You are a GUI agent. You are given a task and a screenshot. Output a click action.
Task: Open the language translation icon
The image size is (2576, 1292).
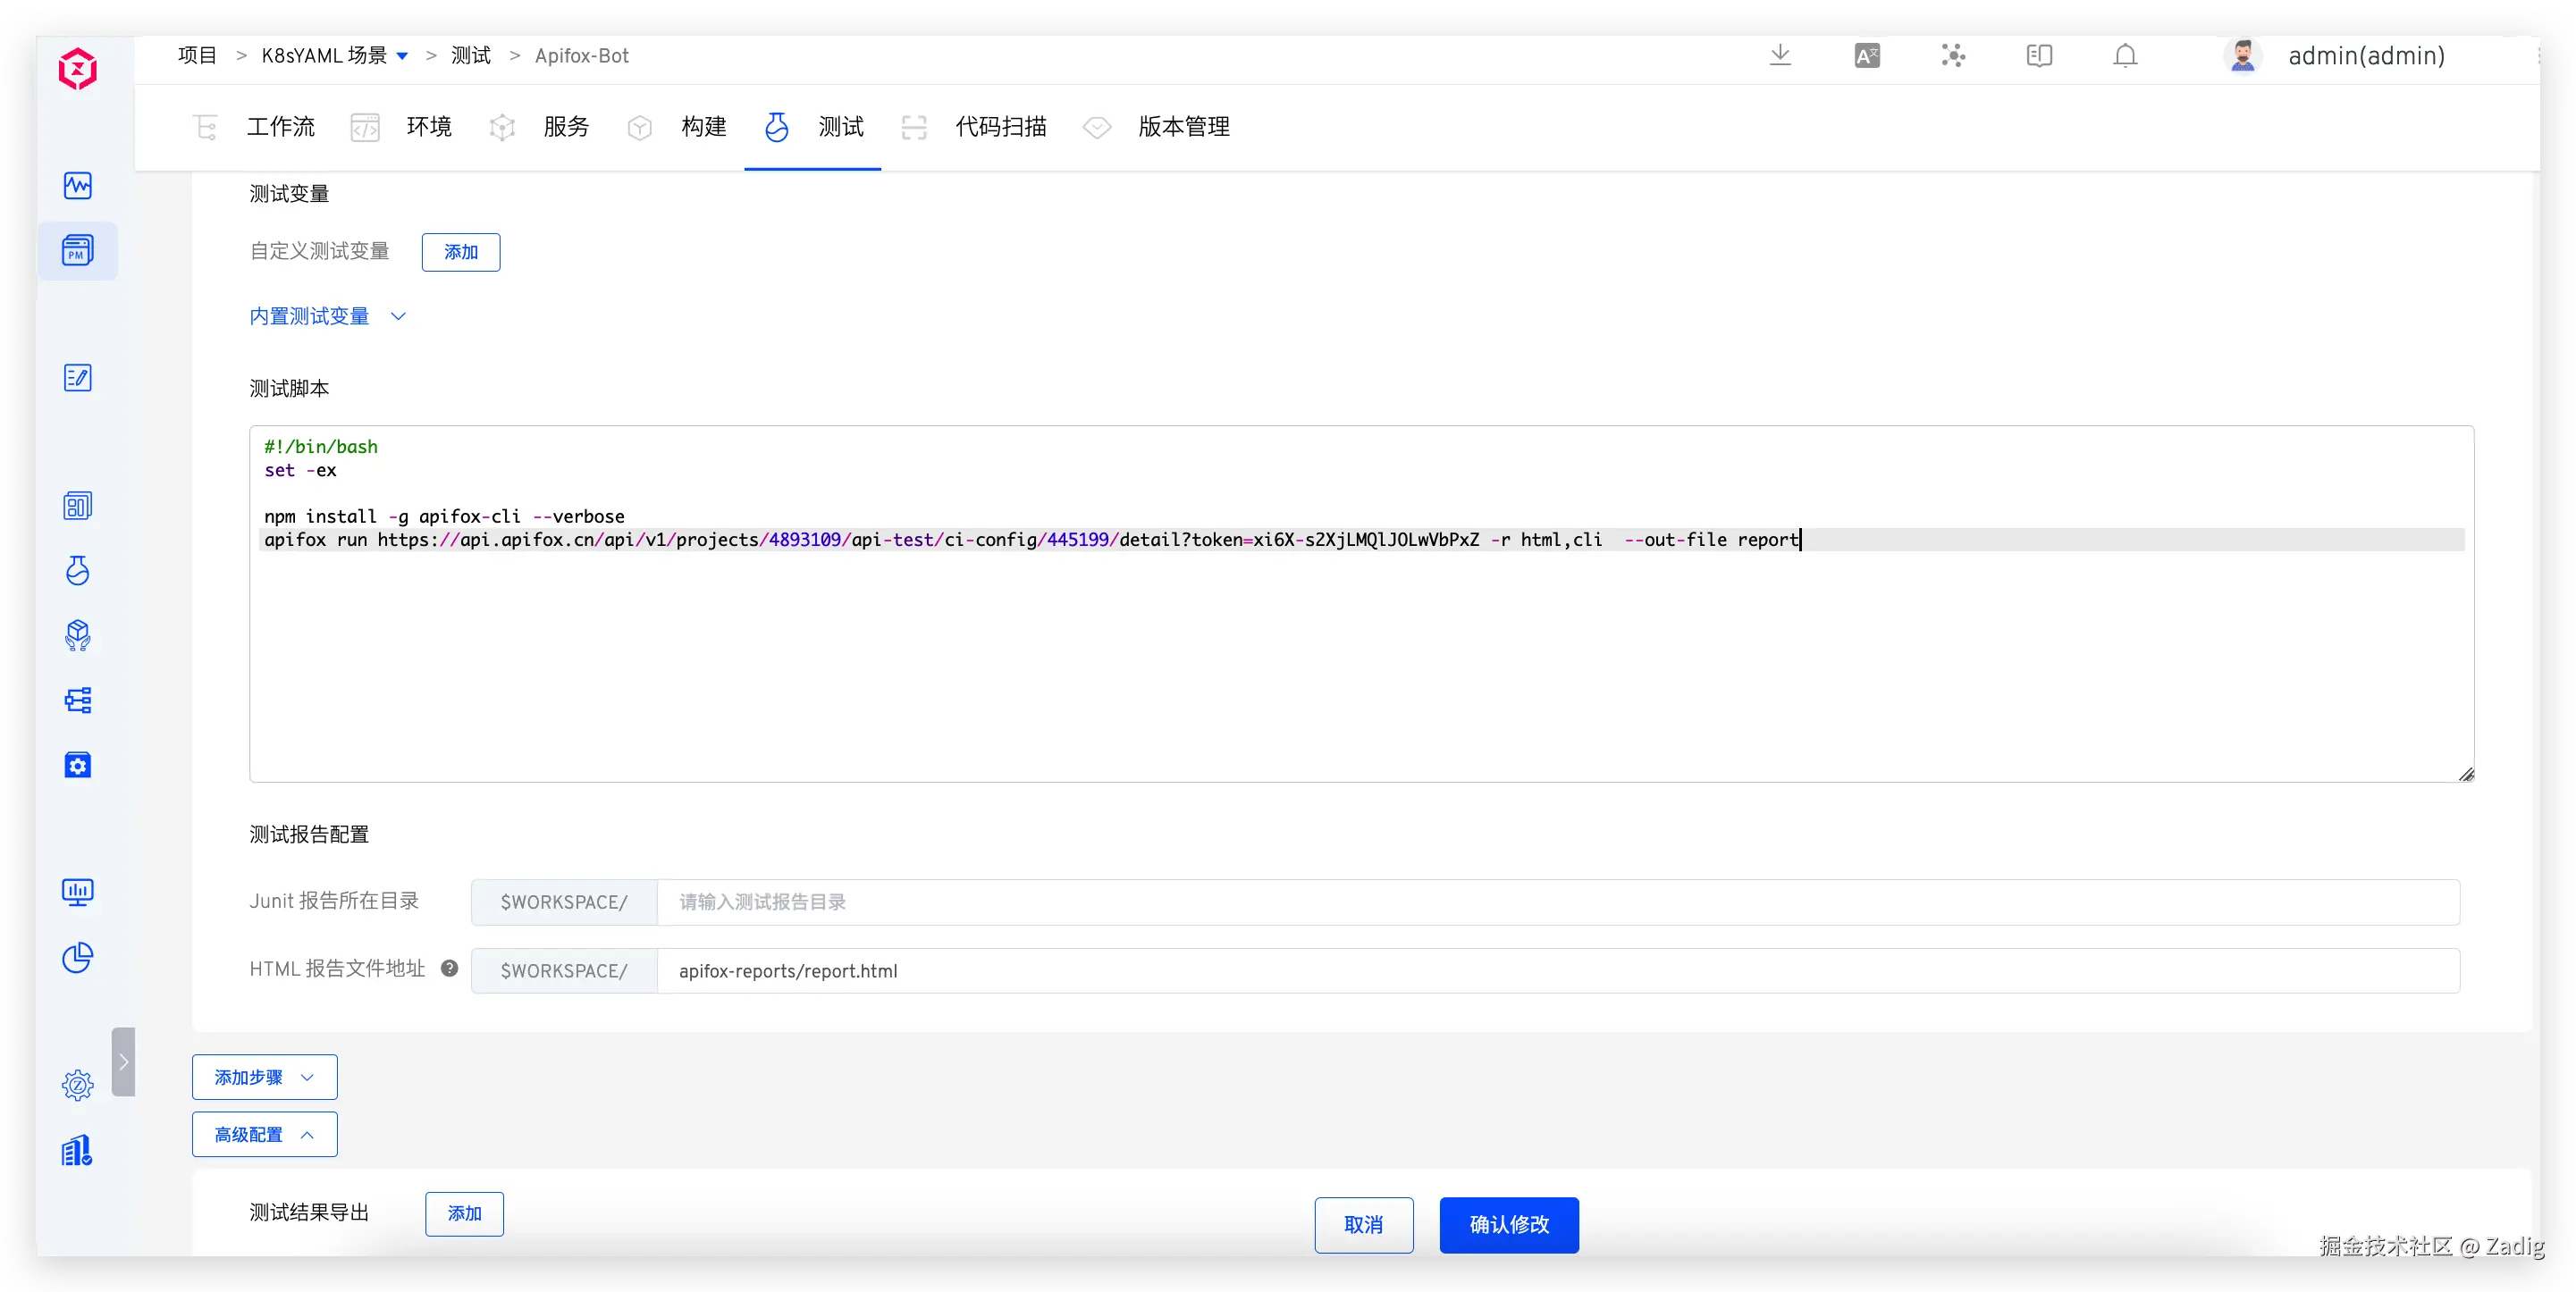[x=1866, y=56]
